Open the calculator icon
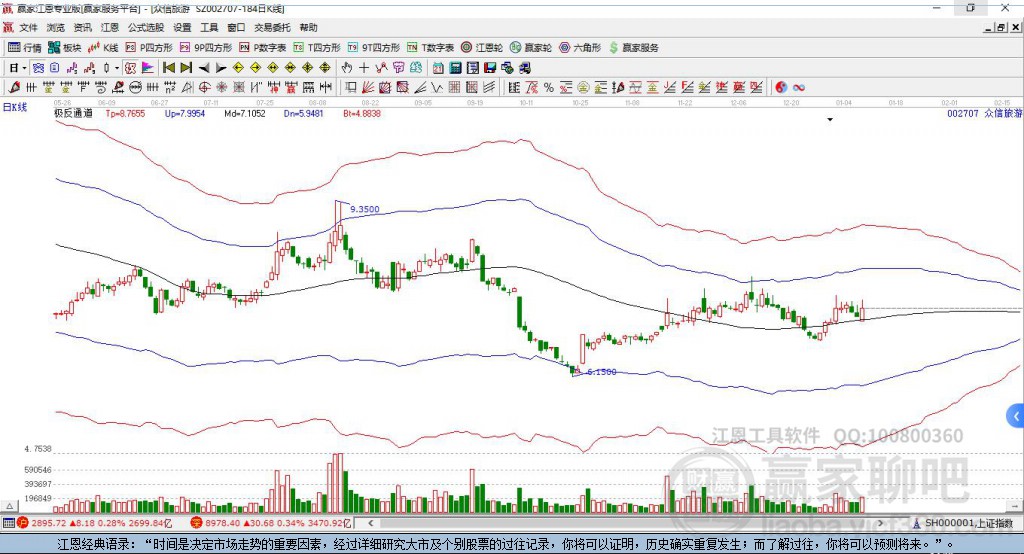1024x554 pixels. pos(455,68)
